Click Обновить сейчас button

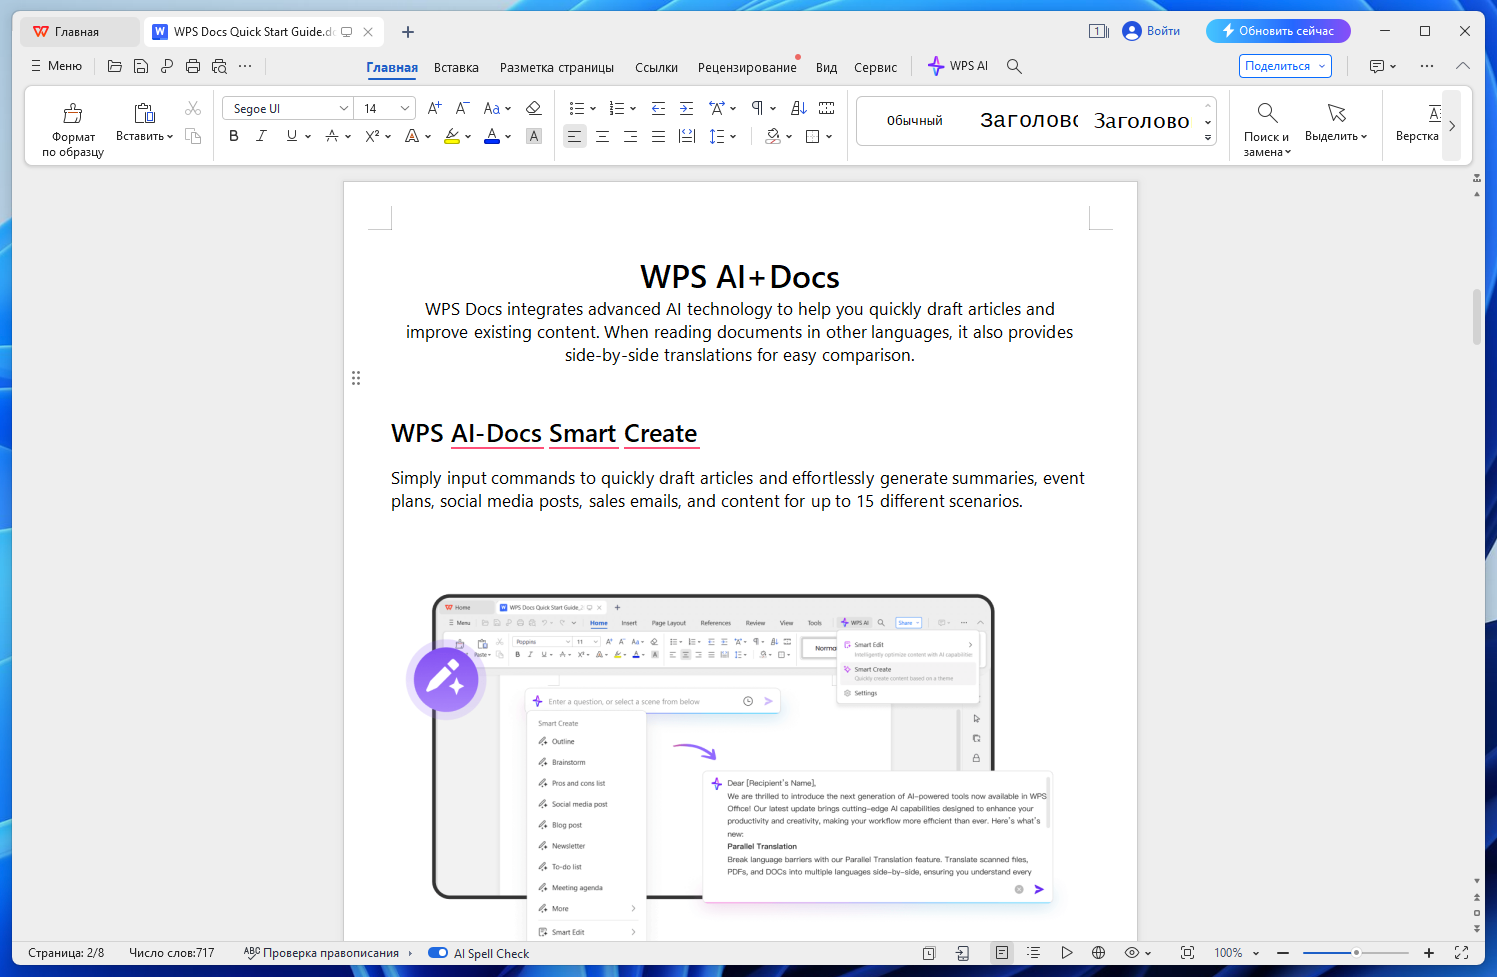[1278, 31]
